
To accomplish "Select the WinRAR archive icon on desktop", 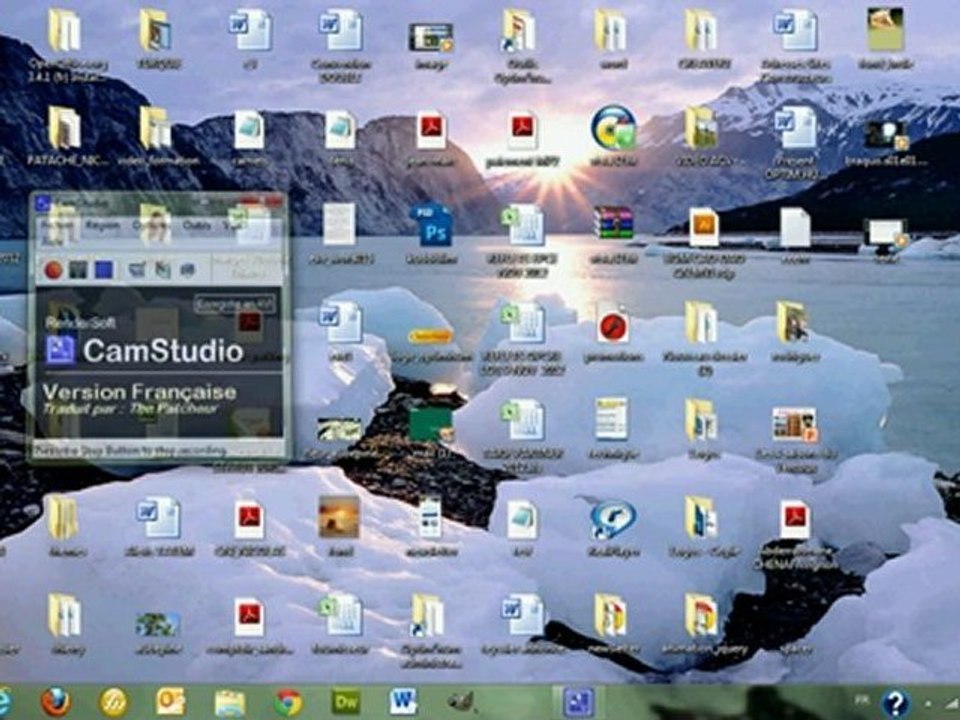I will [x=613, y=234].
